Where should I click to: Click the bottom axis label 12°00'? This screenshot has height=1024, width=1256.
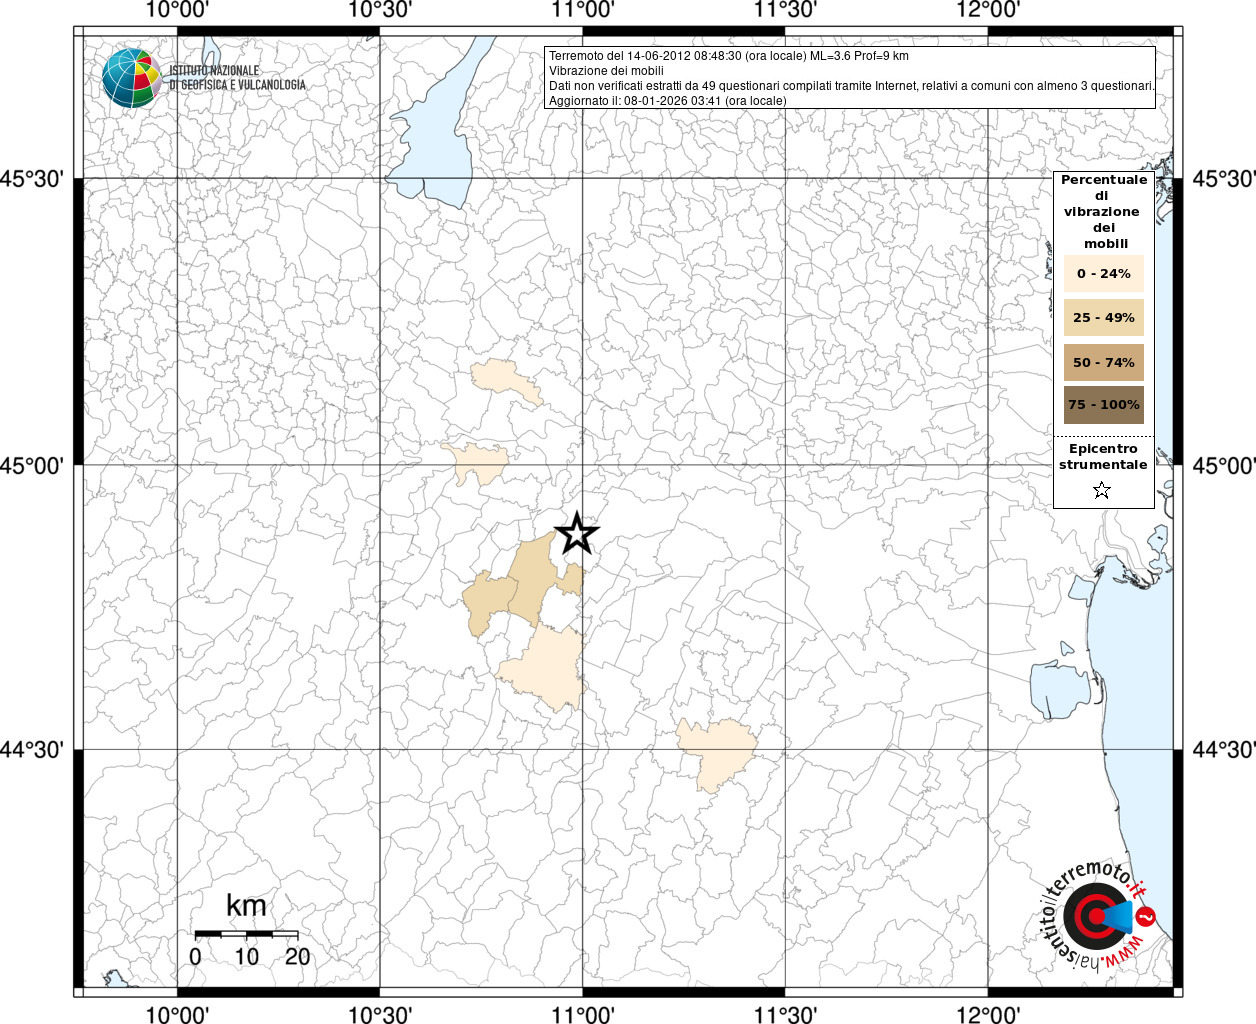(988, 1014)
